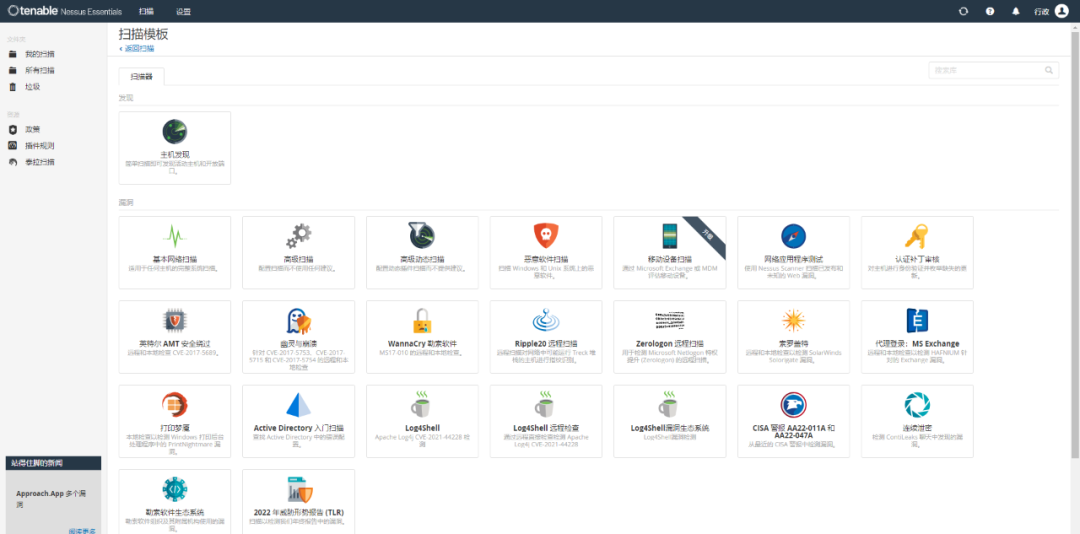Image resolution: width=1080 pixels, height=534 pixels.
Task: Open the 阅读更多 news link
Action: [x=82, y=531]
